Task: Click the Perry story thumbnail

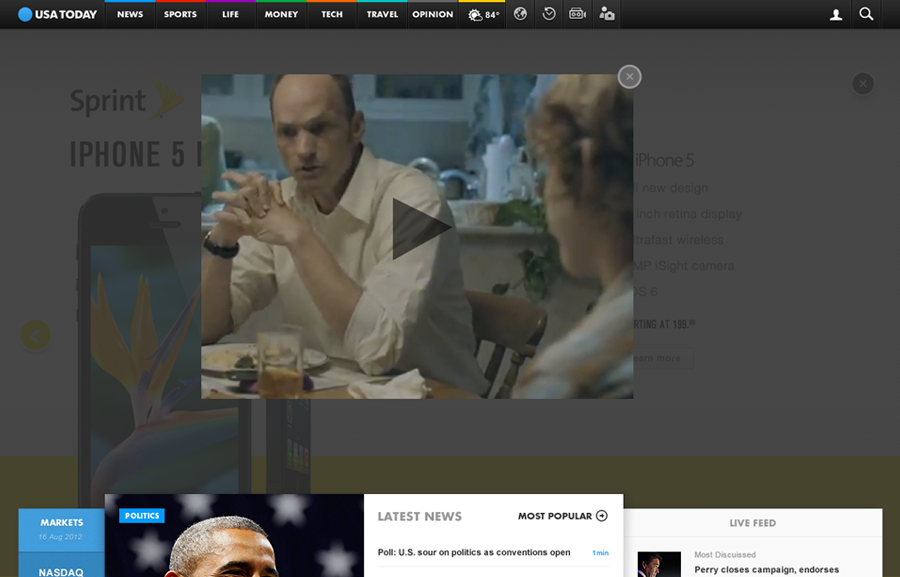Action: tap(659, 564)
